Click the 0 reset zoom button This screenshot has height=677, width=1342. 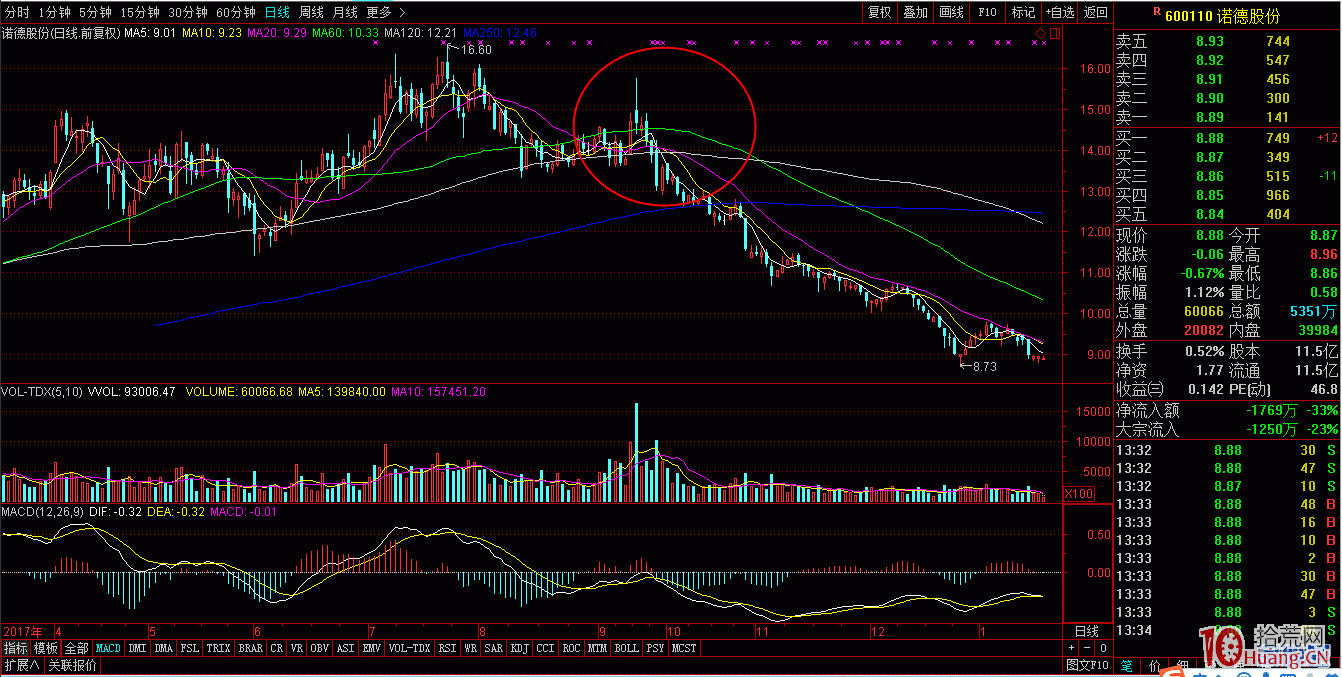pos(1103,648)
